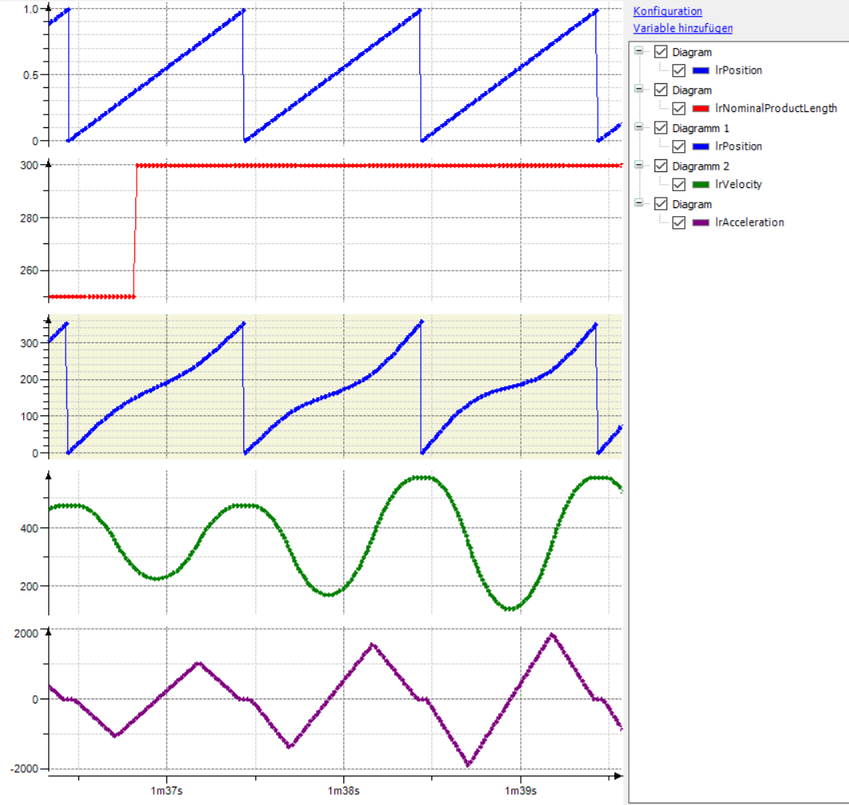Uncheck the Diagramm 2 checkbox
Viewport: 849px width, 805px height.
660,166
